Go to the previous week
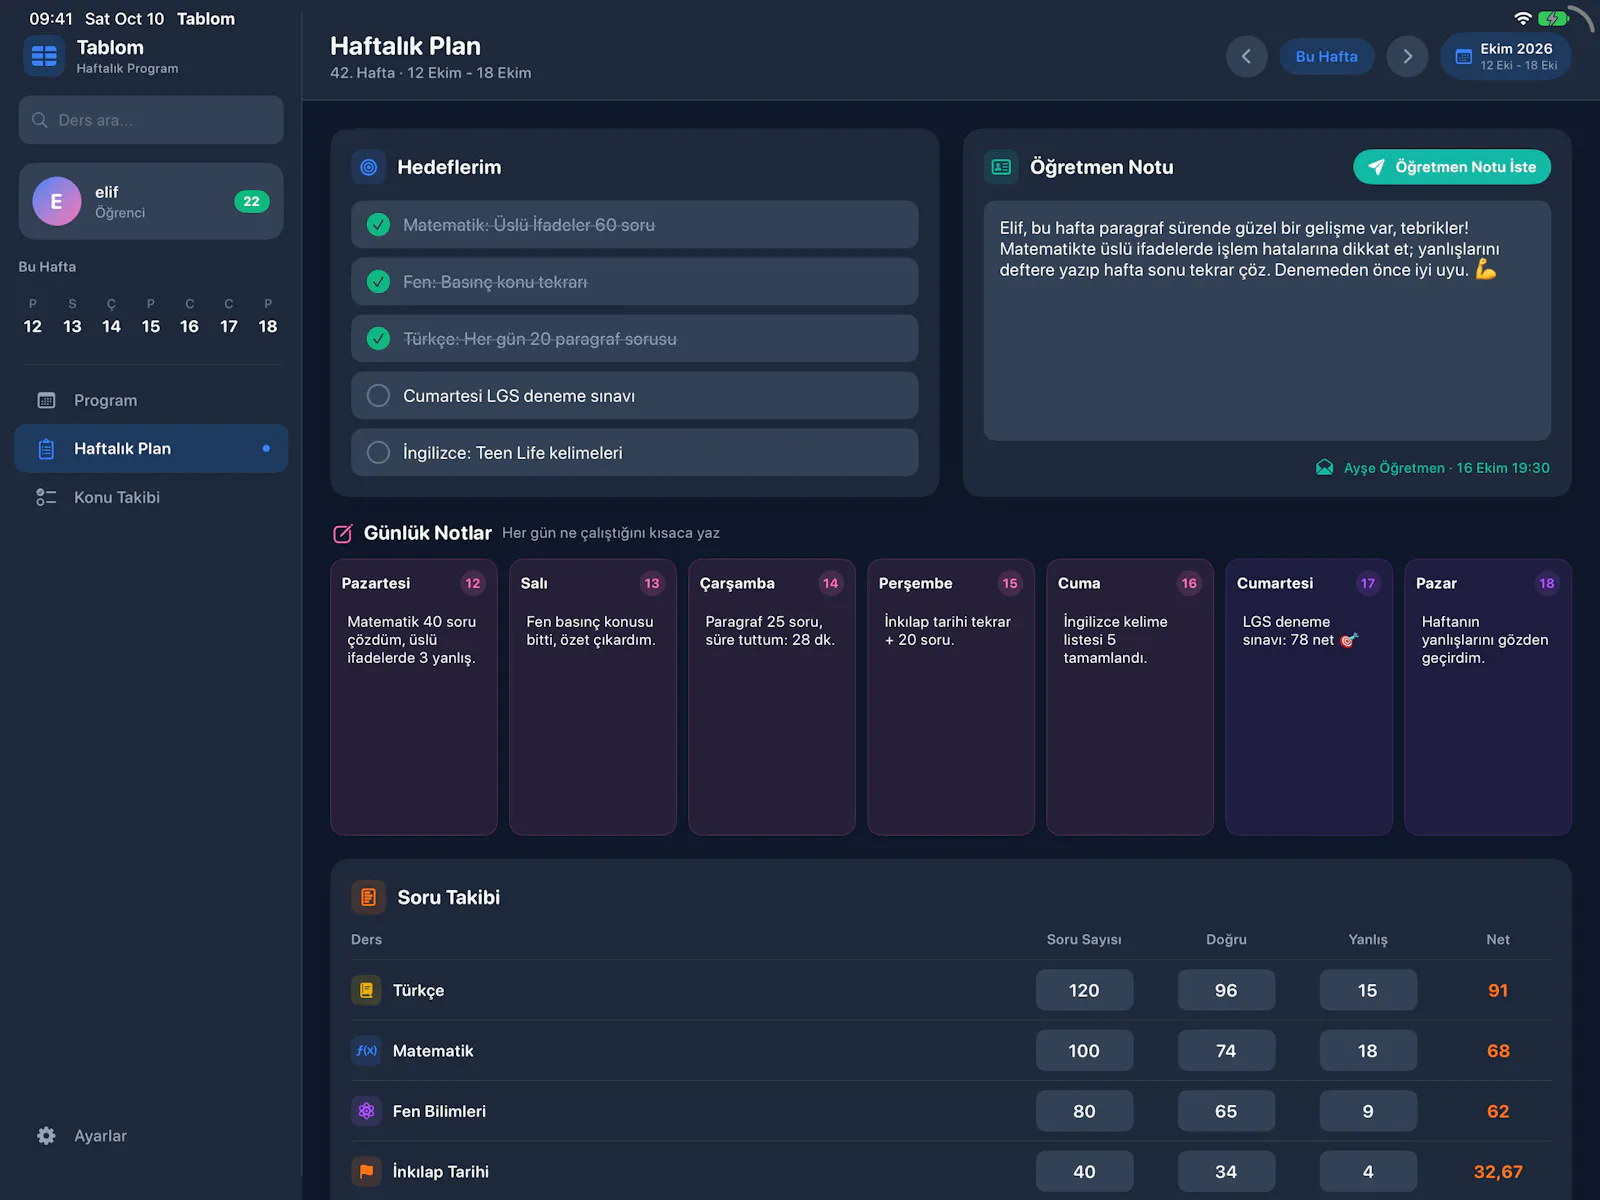Image resolution: width=1600 pixels, height=1200 pixels. [x=1246, y=56]
